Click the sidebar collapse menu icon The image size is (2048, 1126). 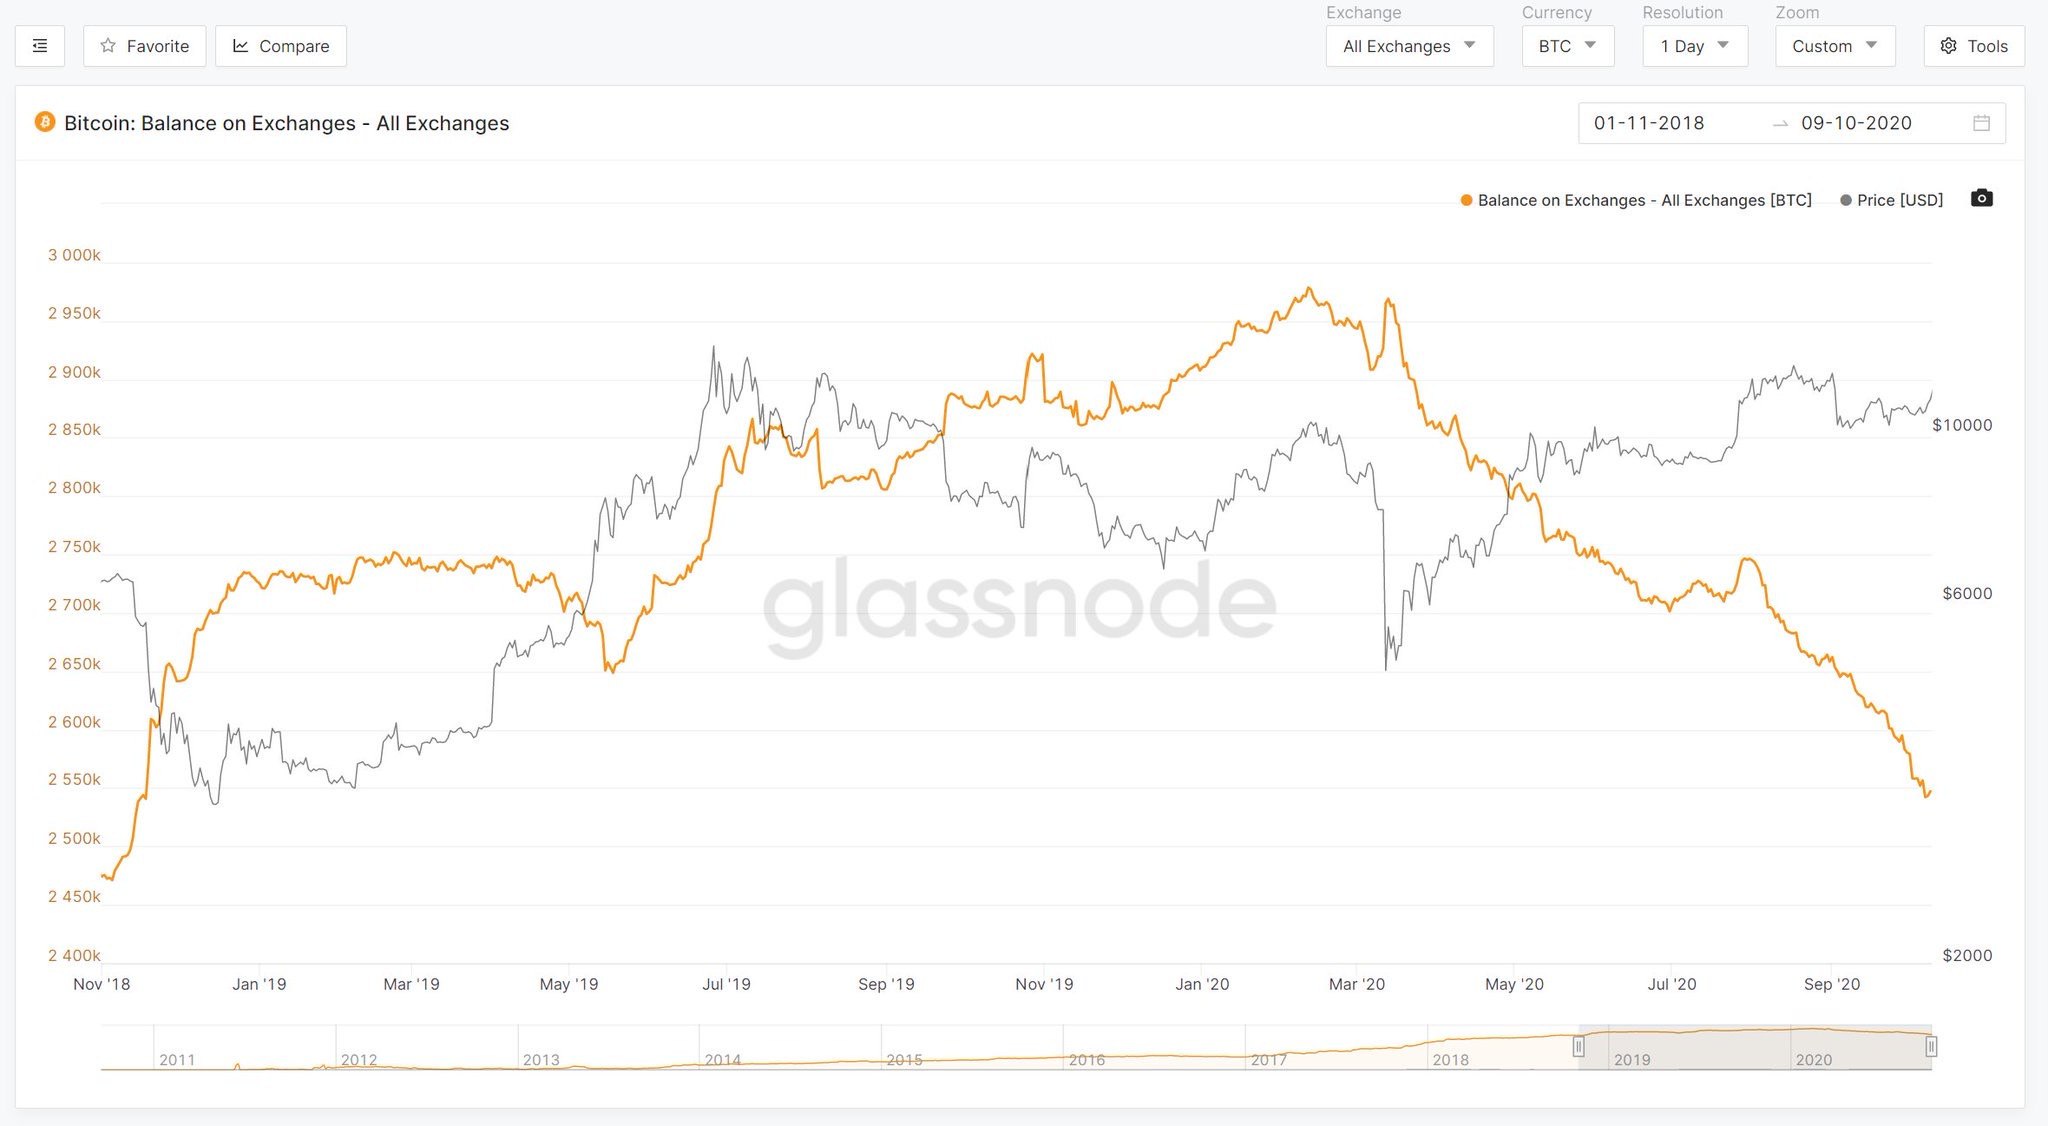tap(40, 46)
